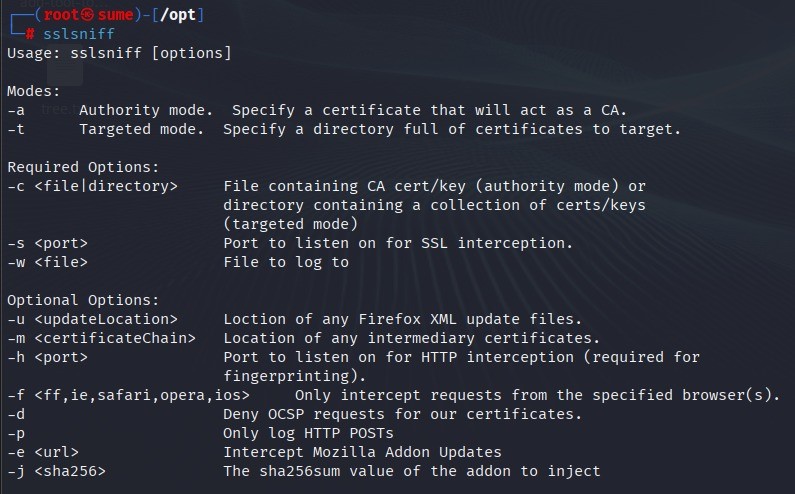Click the sume hostname in prompt
Viewport: 795px width, 494px height.
click(115, 15)
